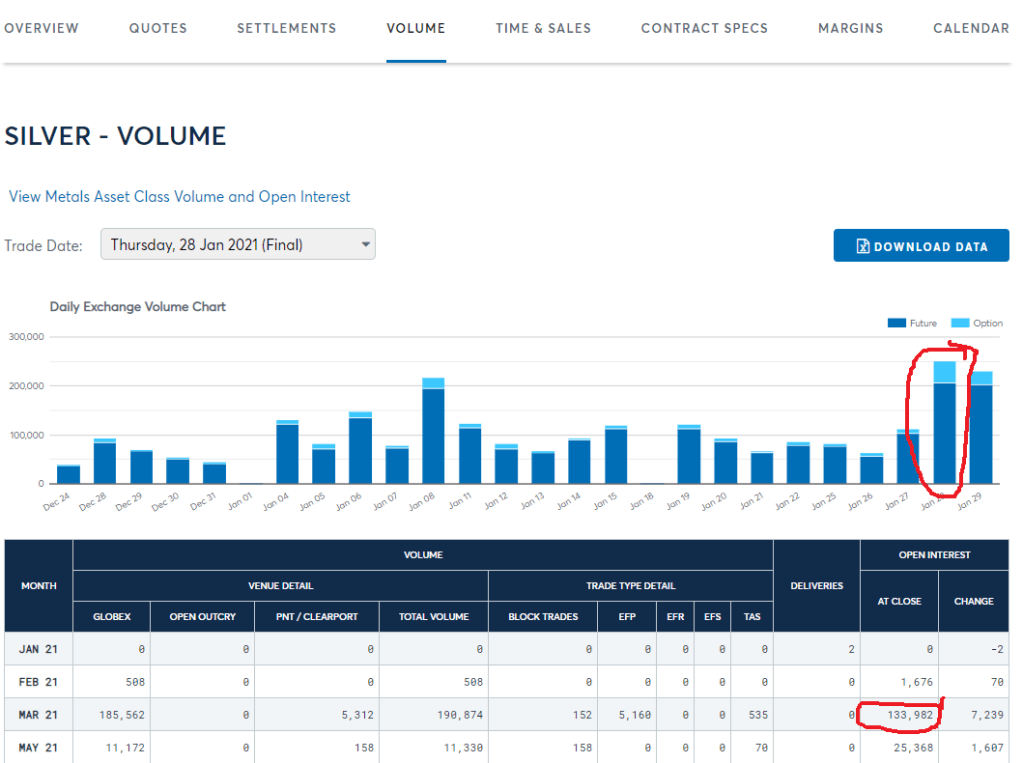1023x763 pixels.
Task: Switch to the Margins tab
Action: click(x=850, y=28)
